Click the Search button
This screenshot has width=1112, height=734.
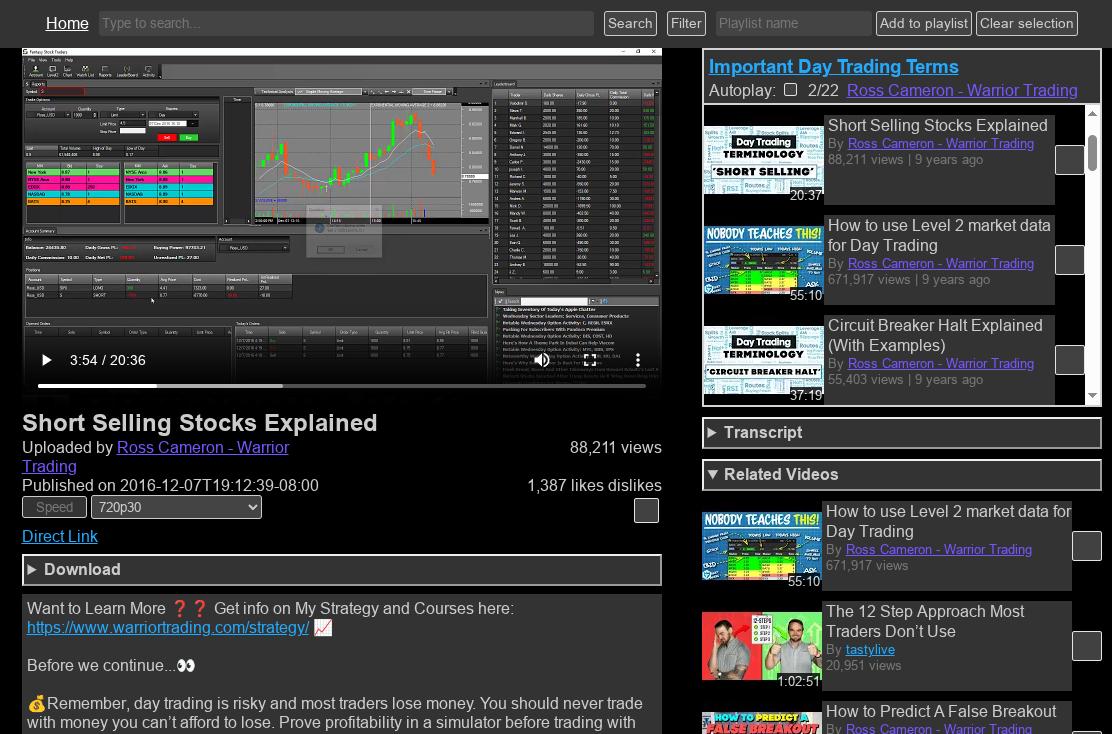coord(630,23)
